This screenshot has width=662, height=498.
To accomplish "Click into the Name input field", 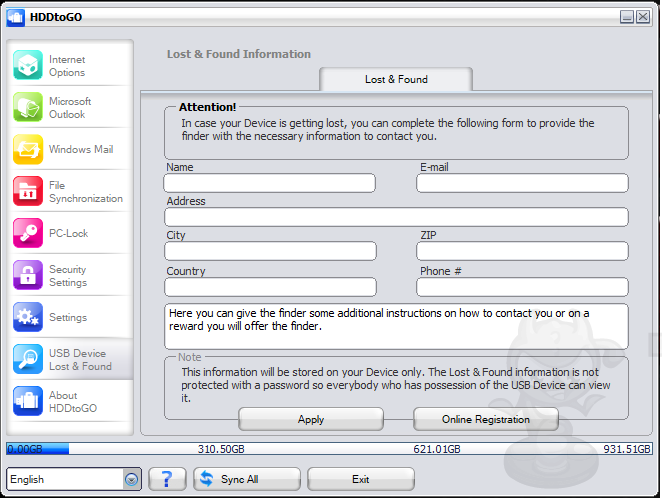I will tap(269, 183).
